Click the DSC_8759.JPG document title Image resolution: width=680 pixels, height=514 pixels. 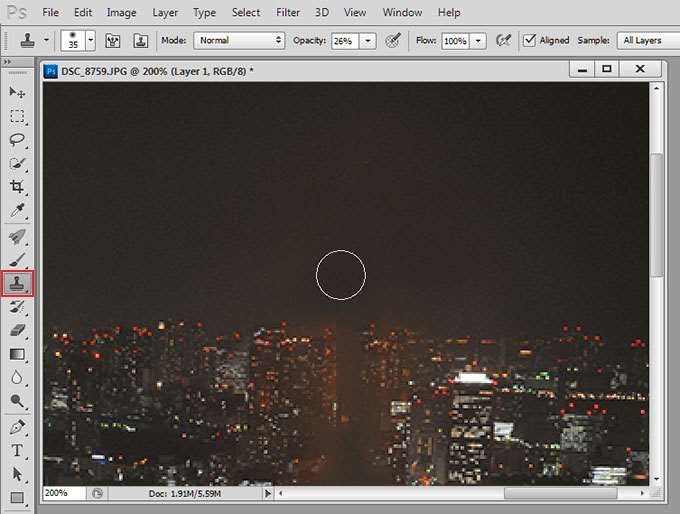click(x=157, y=71)
